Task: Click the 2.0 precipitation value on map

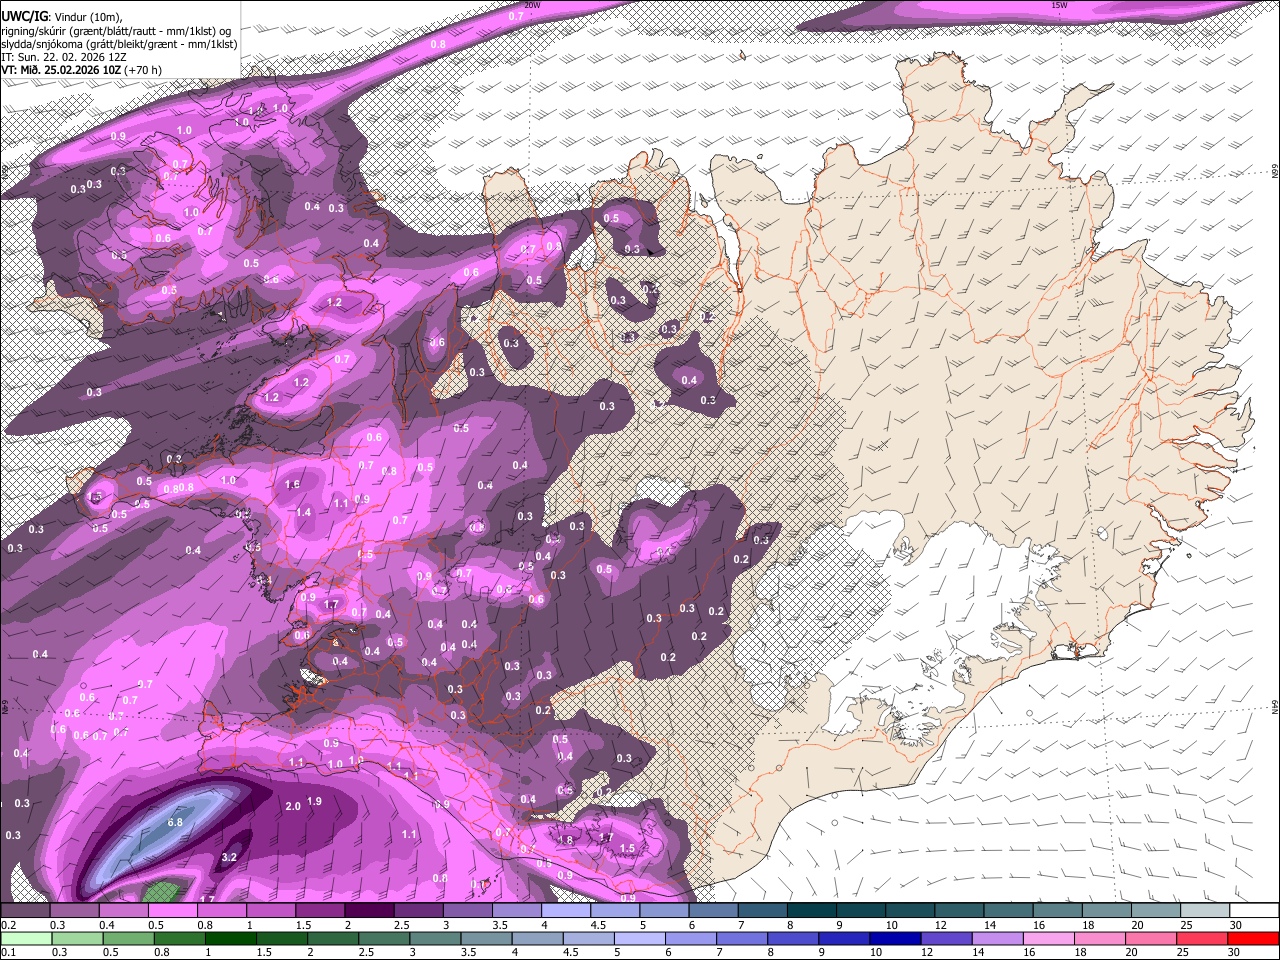Action: click(293, 806)
